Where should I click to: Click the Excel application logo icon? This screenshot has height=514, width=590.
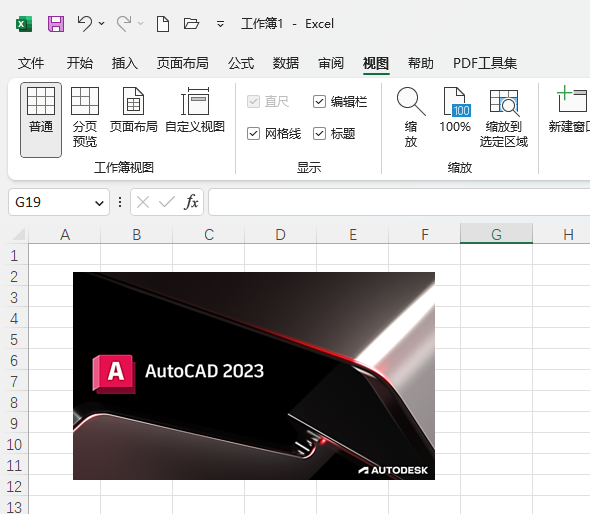pyautogui.click(x=24, y=24)
